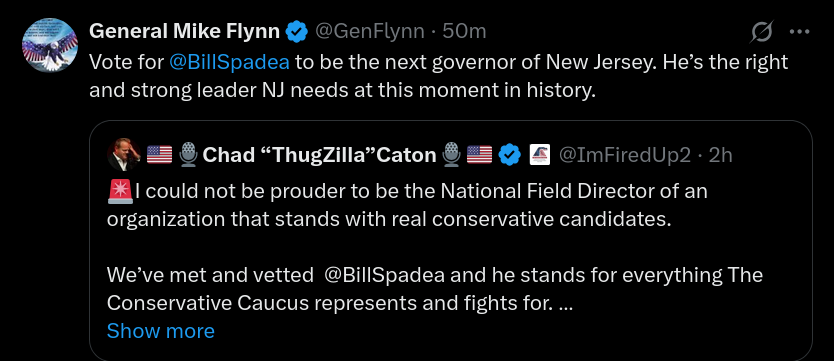Image resolution: width=834 pixels, height=361 pixels.
Task: Click Chad Caton's small profile avatar
Action: coord(124,155)
